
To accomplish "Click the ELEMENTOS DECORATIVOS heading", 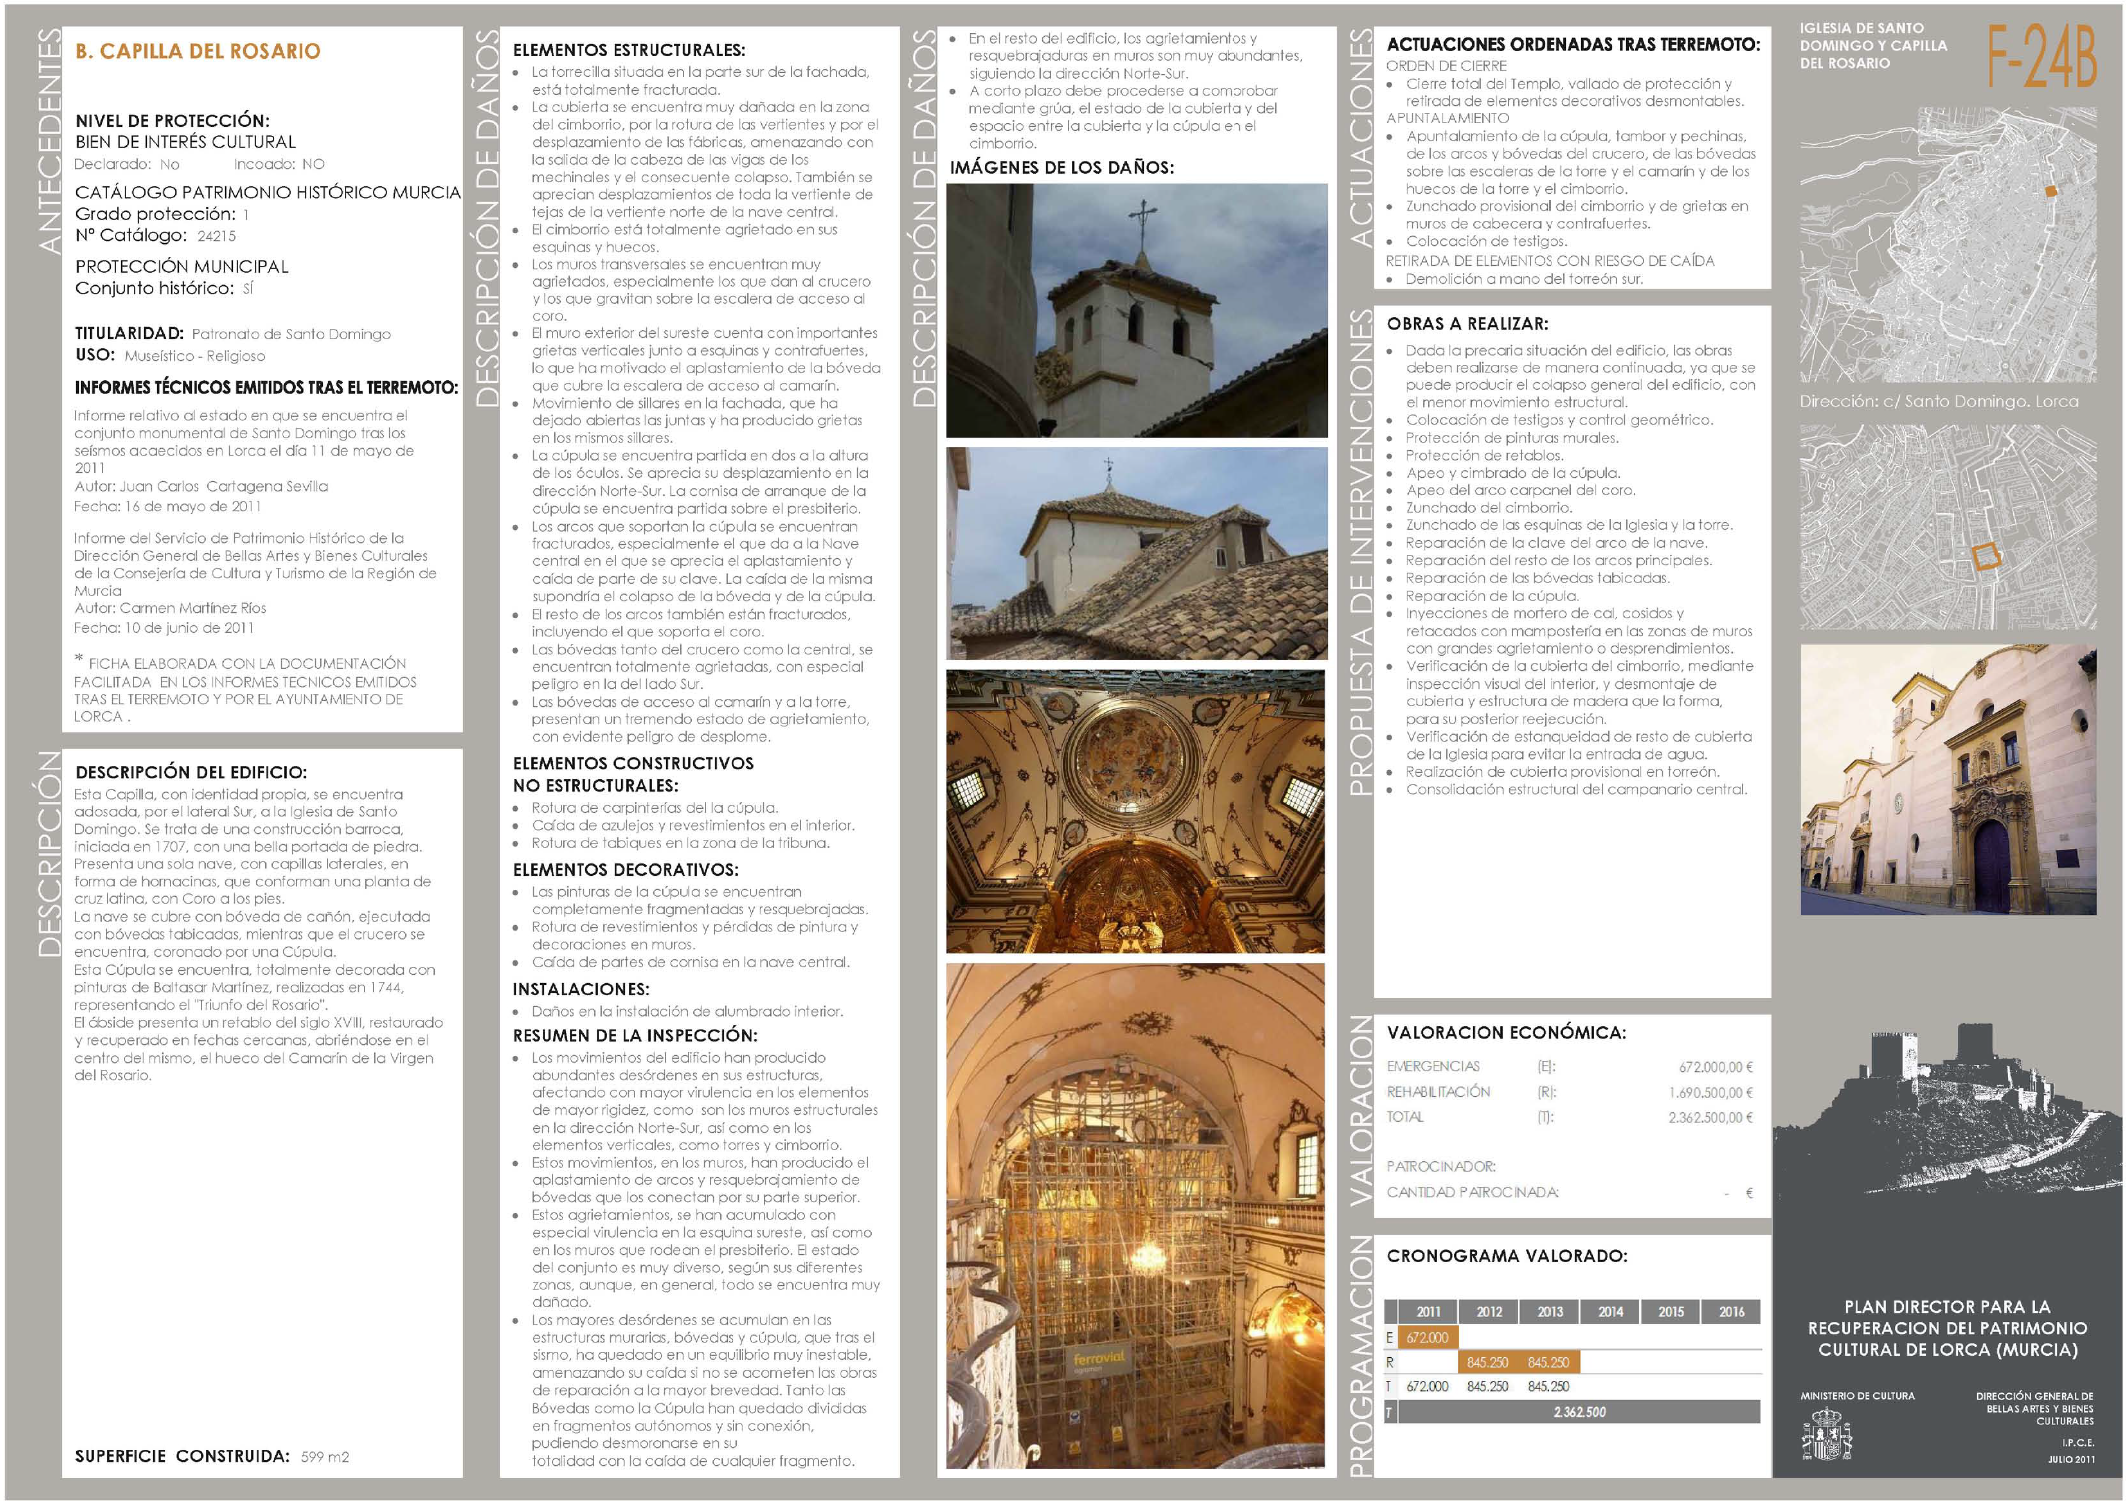I will [626, 870].
